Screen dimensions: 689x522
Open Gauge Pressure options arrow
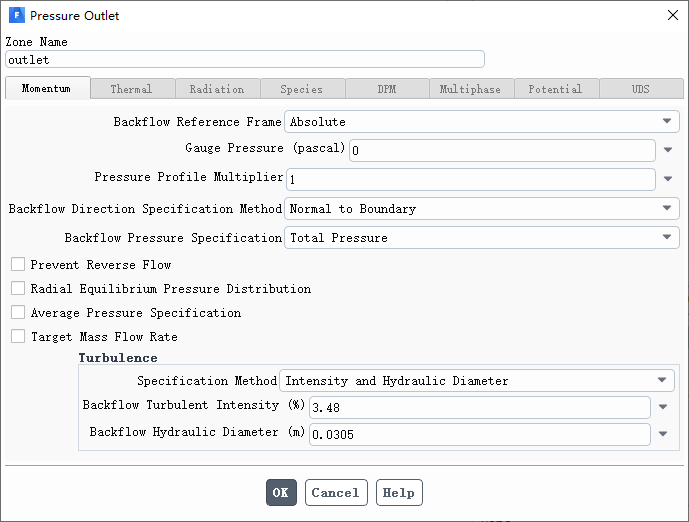click(668, 150)
